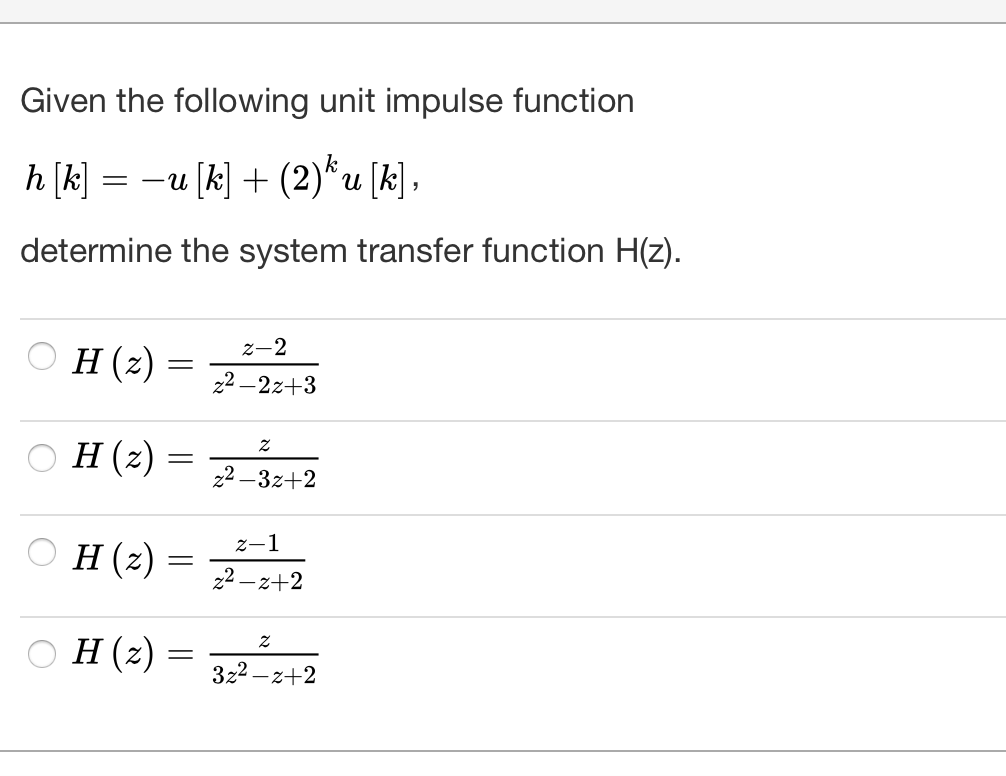Select the radio button for H(z) = z/(z²-3z+2)
The height and width of the screenshot is (776, 1006).
point(42,458)
